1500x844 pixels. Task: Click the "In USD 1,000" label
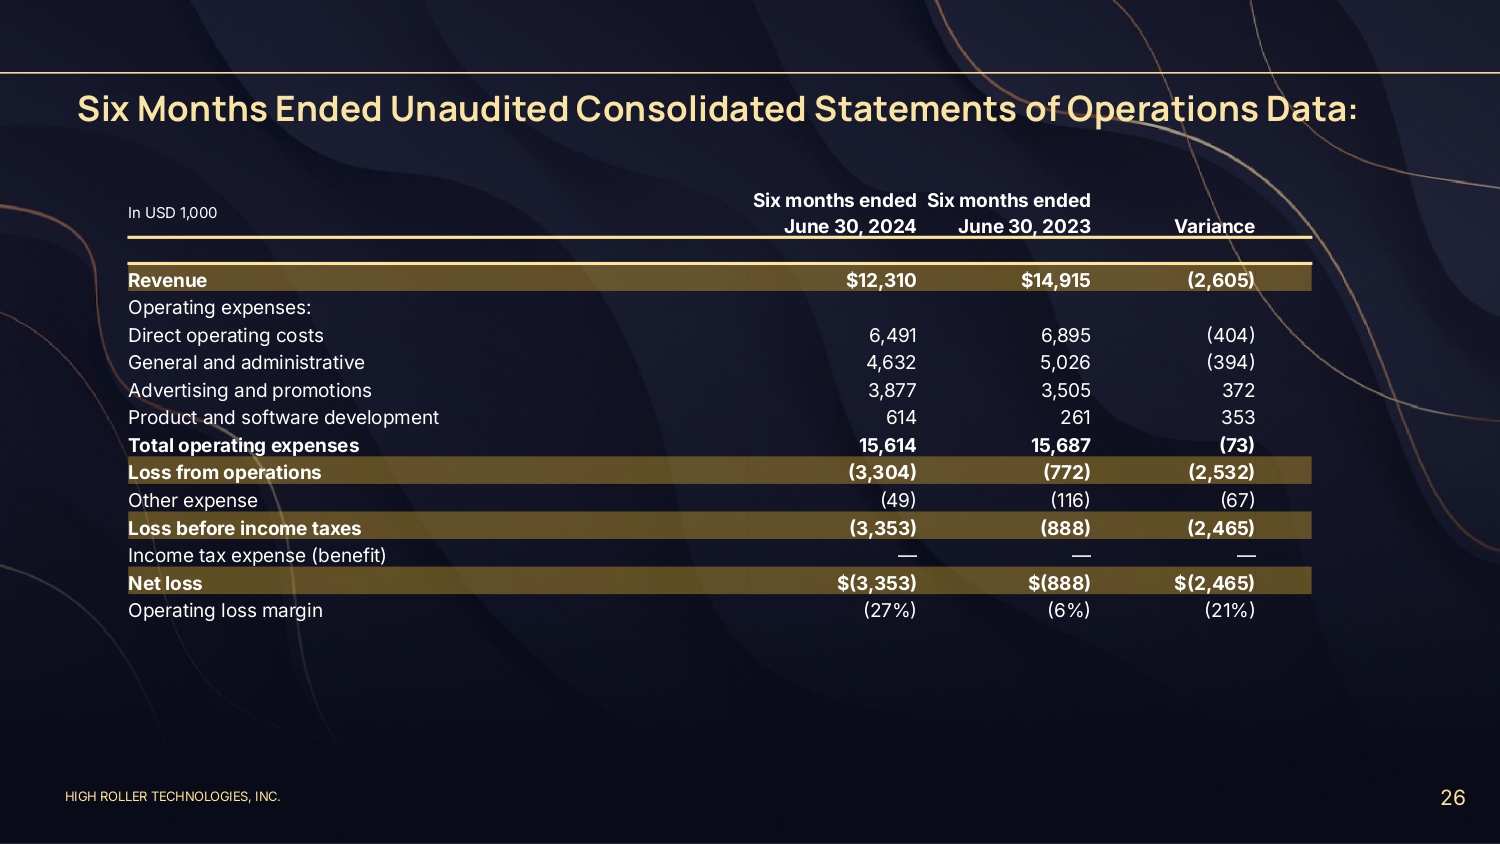[x=172, y=213]
